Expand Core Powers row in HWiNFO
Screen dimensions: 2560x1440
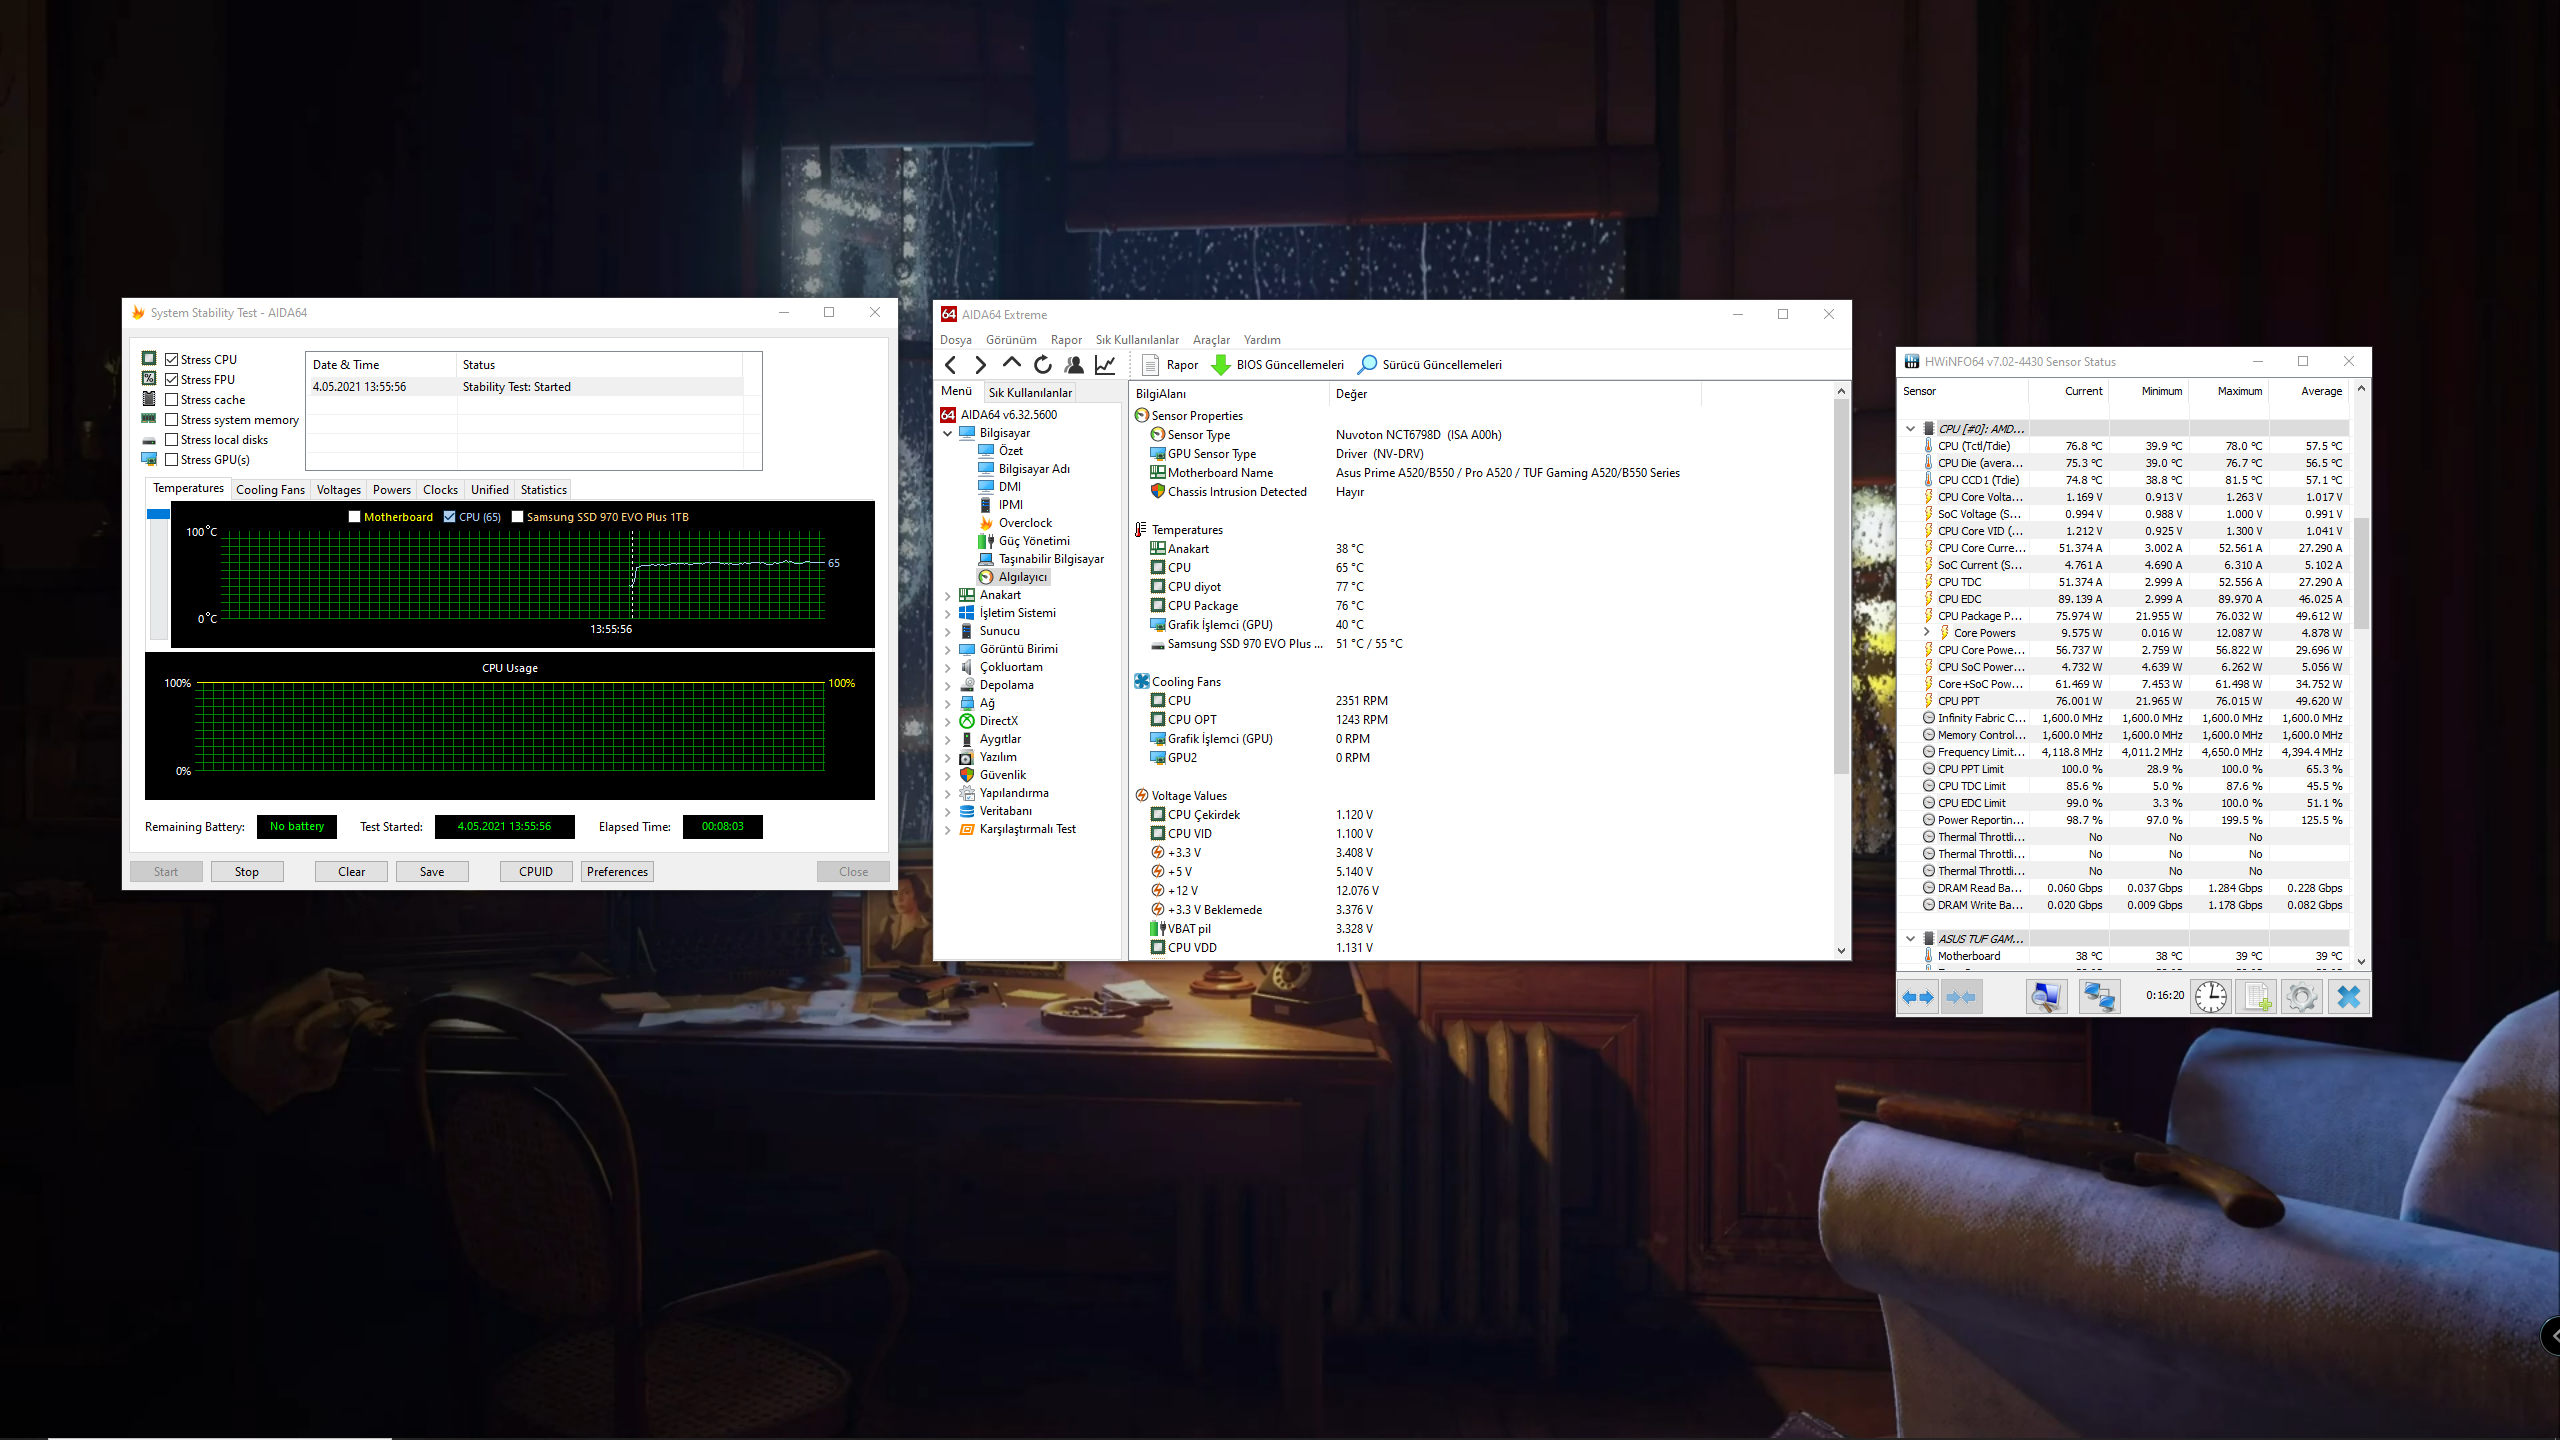tap(1926, 633)
